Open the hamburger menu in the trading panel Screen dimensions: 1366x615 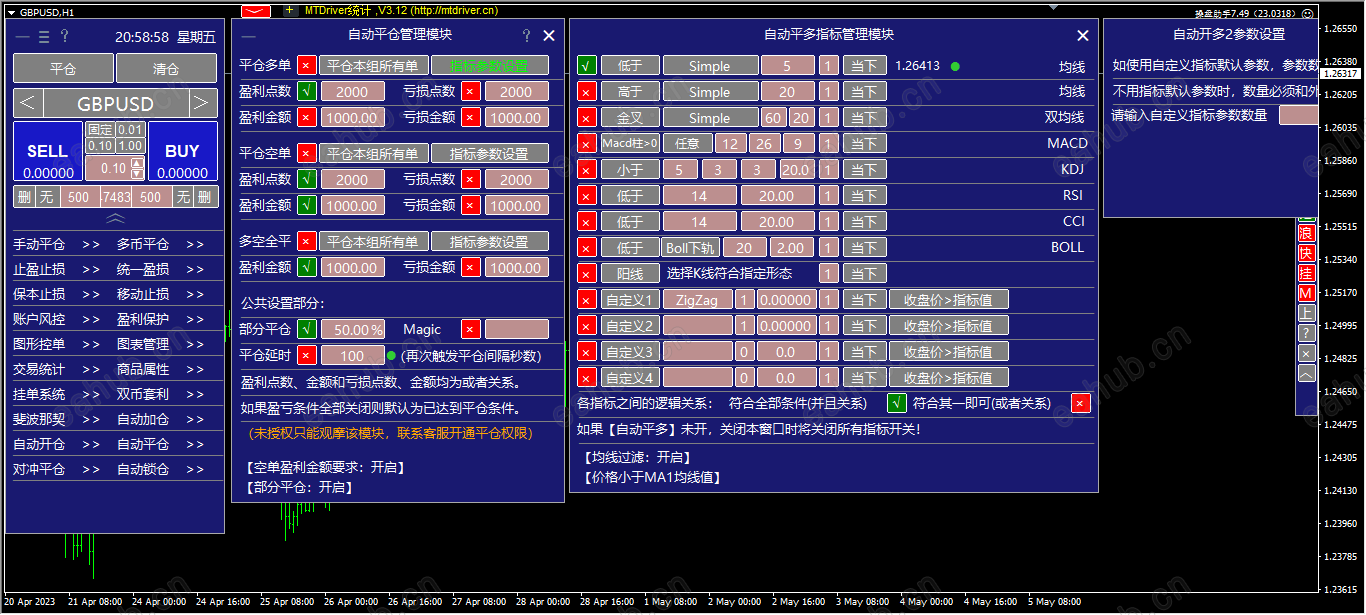pyautogui.click(x=44, y=37)
